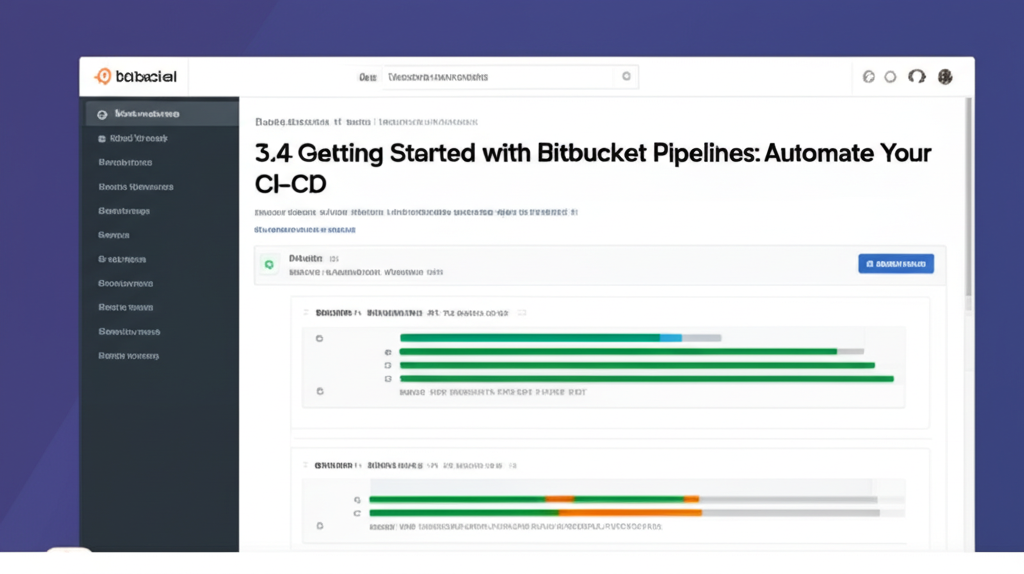
Task: Click the progress bar with two short orange segments
Action: click(623, 500)
